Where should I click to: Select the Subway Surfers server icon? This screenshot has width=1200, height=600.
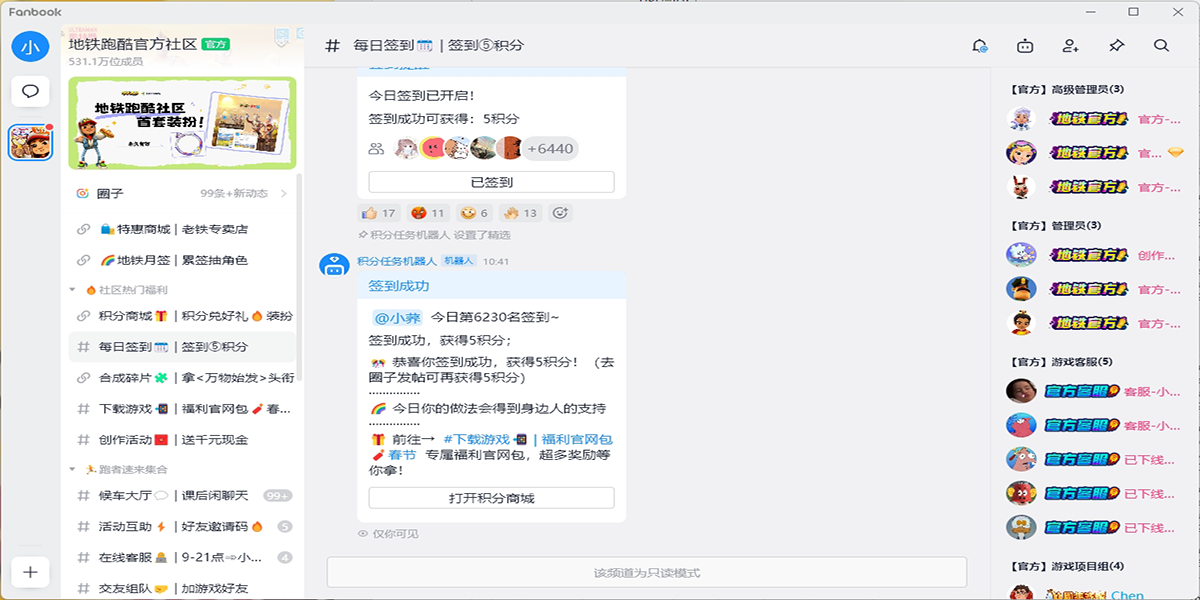pos(31,143)
